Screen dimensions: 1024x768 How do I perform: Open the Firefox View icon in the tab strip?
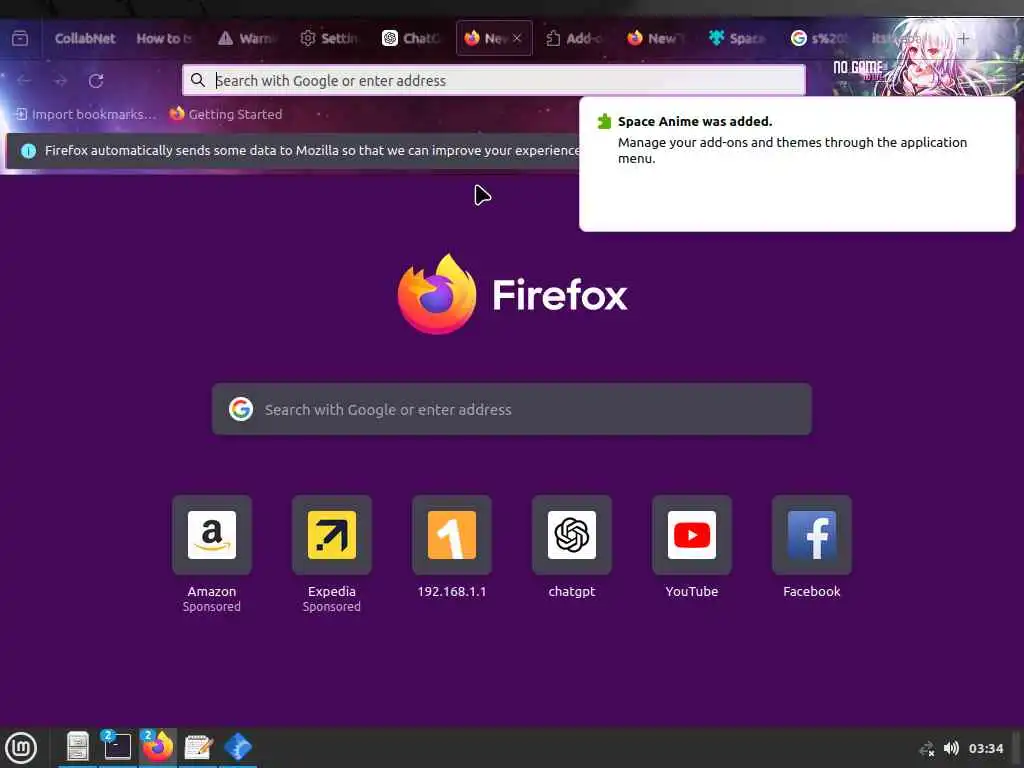click(20, 39)
